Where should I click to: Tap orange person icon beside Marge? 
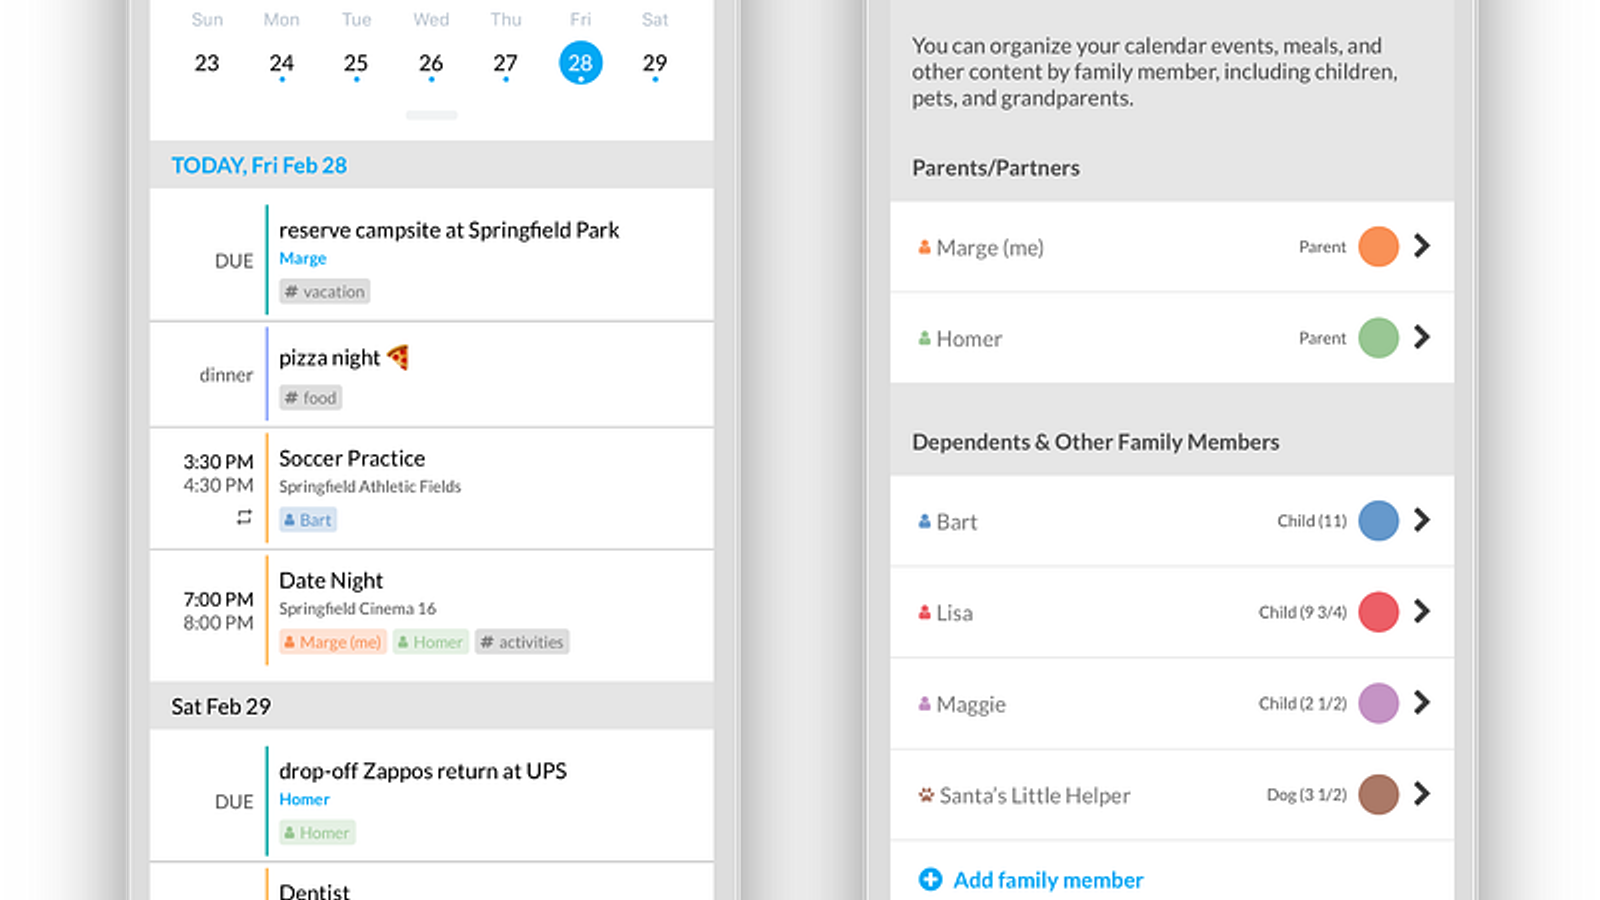pyautogui.click(x=924, y=247)
